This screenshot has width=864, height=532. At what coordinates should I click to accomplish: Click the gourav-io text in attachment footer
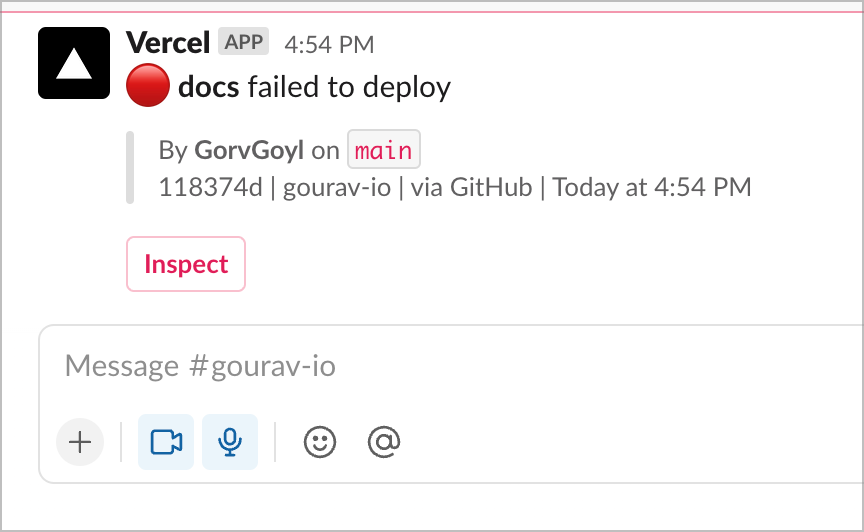[337, 187]
